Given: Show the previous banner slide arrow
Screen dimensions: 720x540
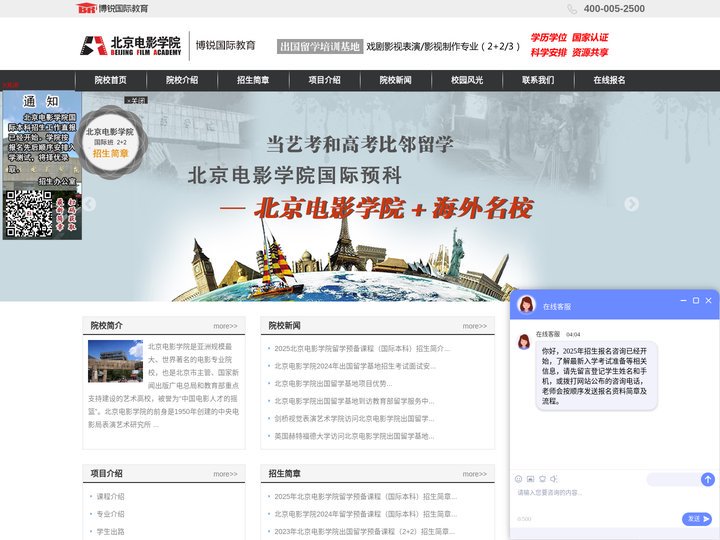Looking at the screenshot, I should [89, 204].
